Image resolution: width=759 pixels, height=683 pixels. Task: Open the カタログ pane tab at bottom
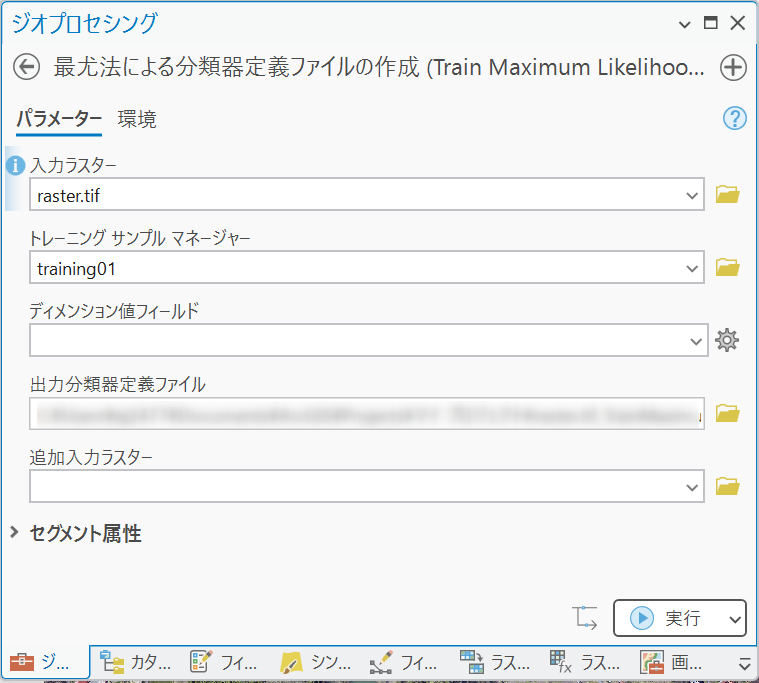click(x=137, y=662)
